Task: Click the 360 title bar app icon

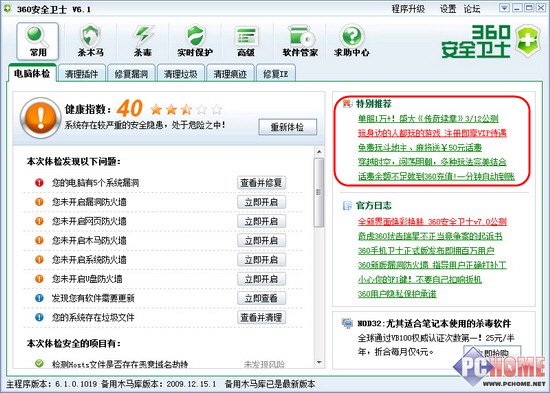Action: (7, 8)
